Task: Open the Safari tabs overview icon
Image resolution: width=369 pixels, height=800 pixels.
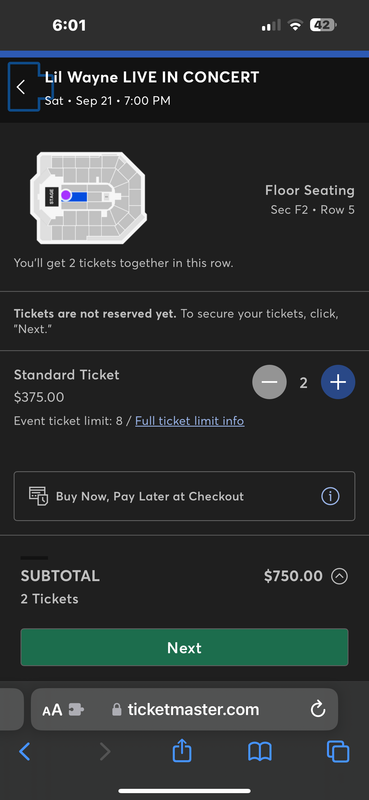Action: (x=338, y=752)
